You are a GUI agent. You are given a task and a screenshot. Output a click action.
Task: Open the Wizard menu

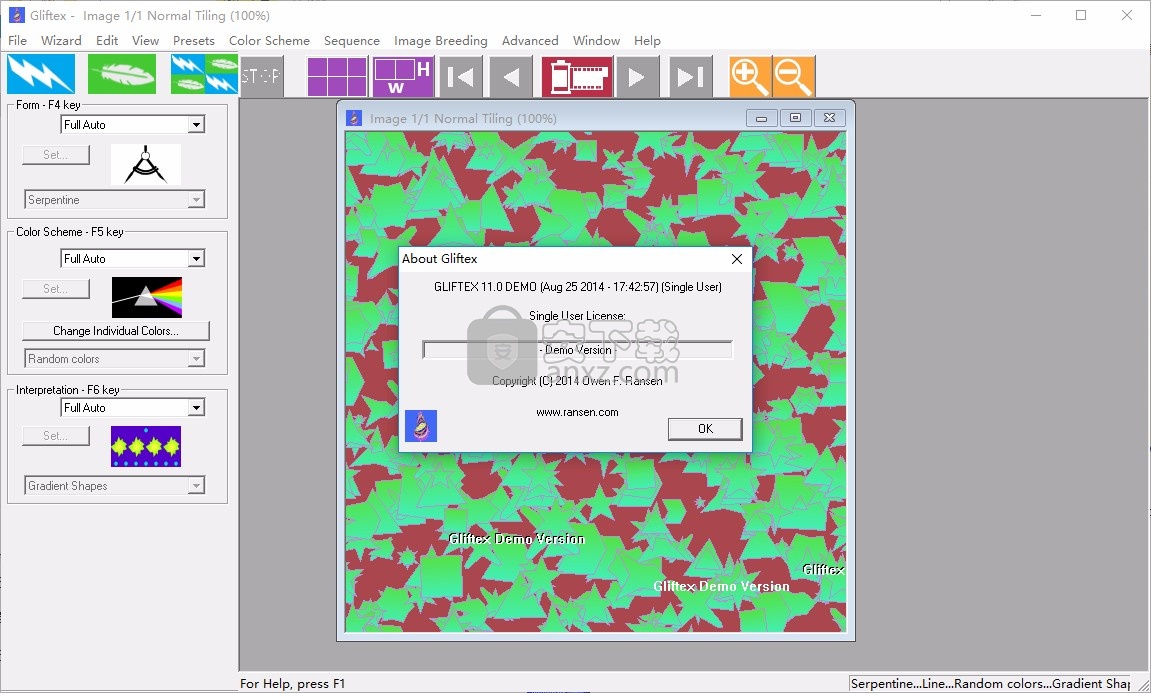point(61,40)
